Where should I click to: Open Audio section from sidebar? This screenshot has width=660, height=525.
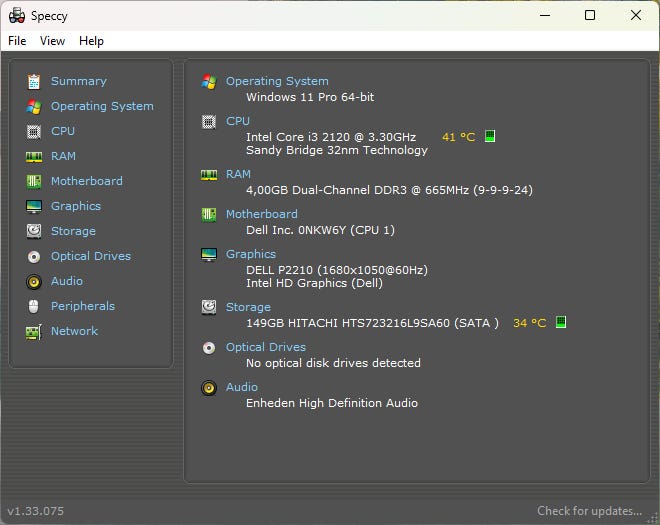(x=67, y=281)
